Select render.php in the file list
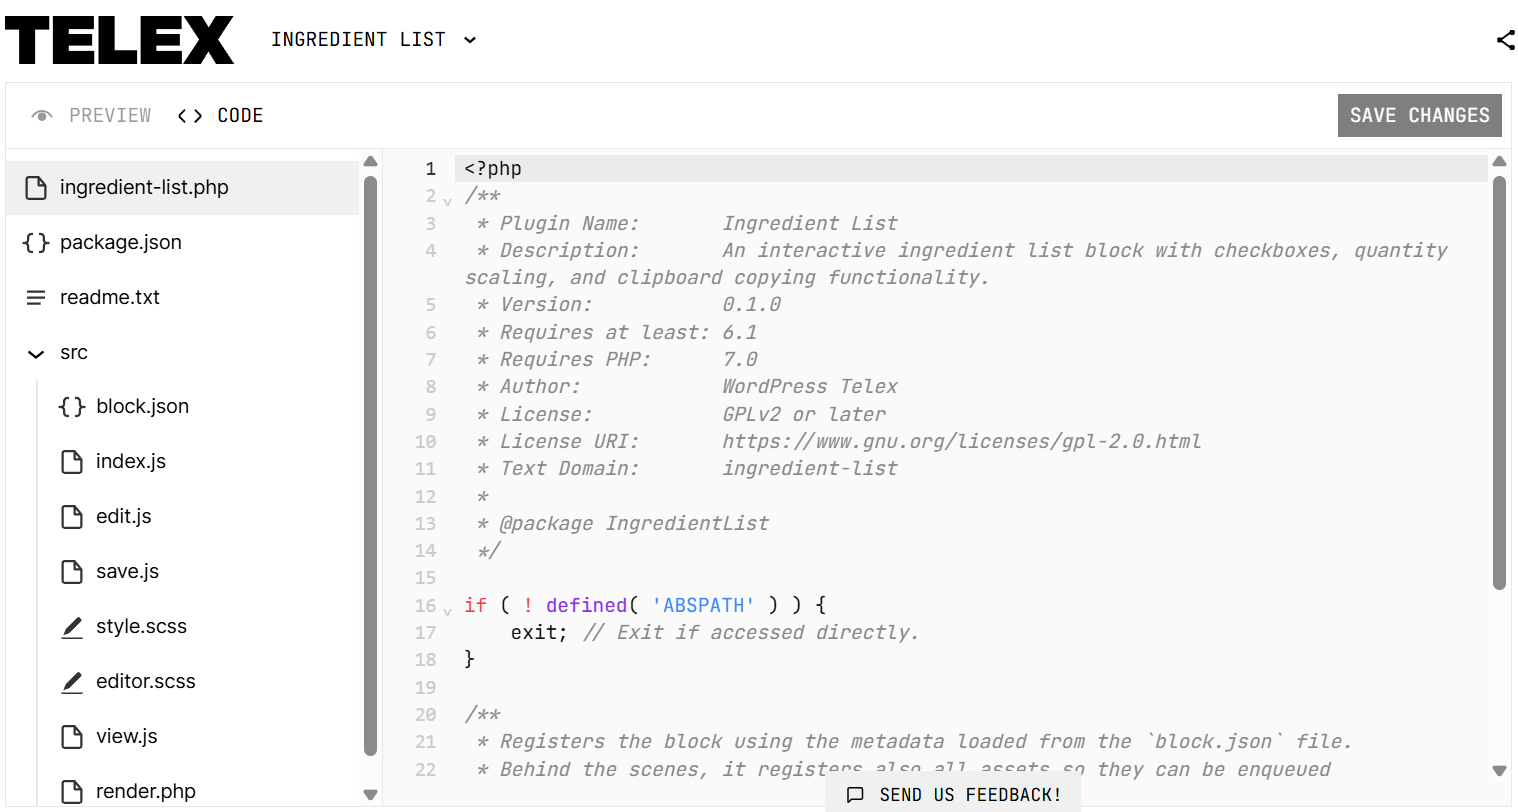This screenshot has width=1518, height=812. coord(145,791)
